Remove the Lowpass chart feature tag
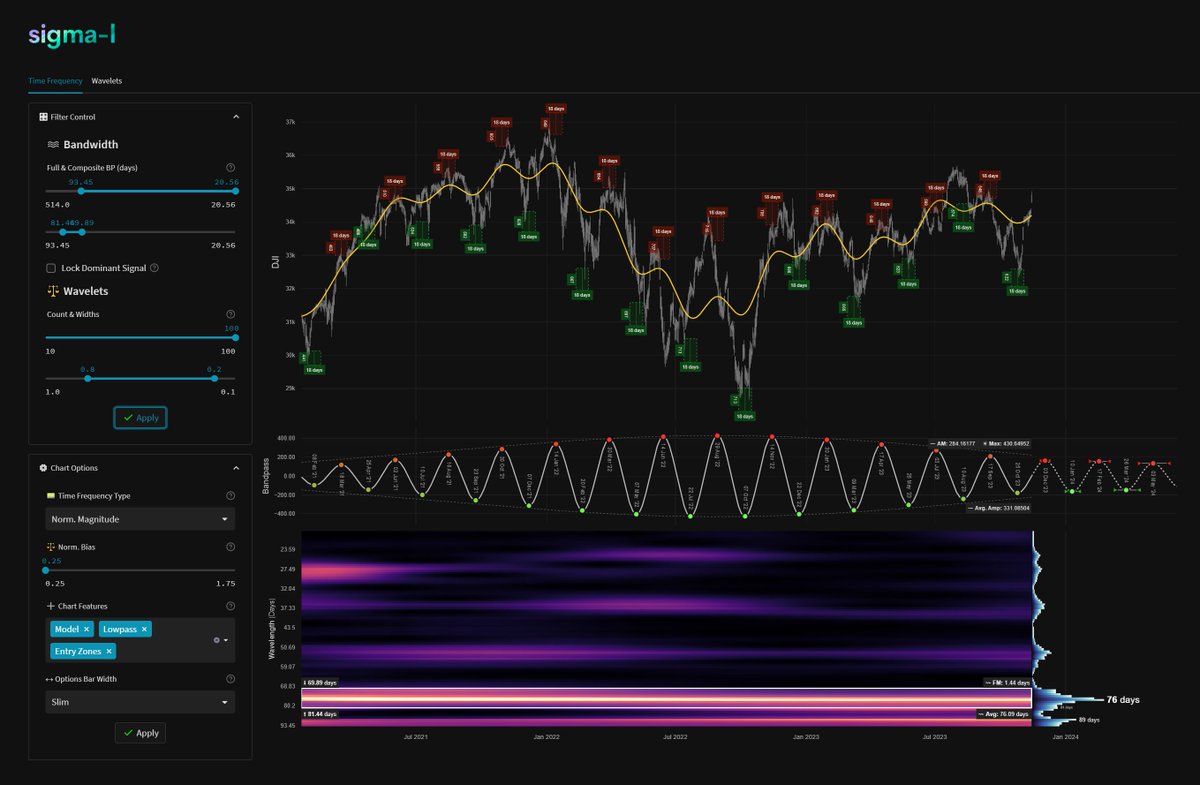 (x=145, y=629)
